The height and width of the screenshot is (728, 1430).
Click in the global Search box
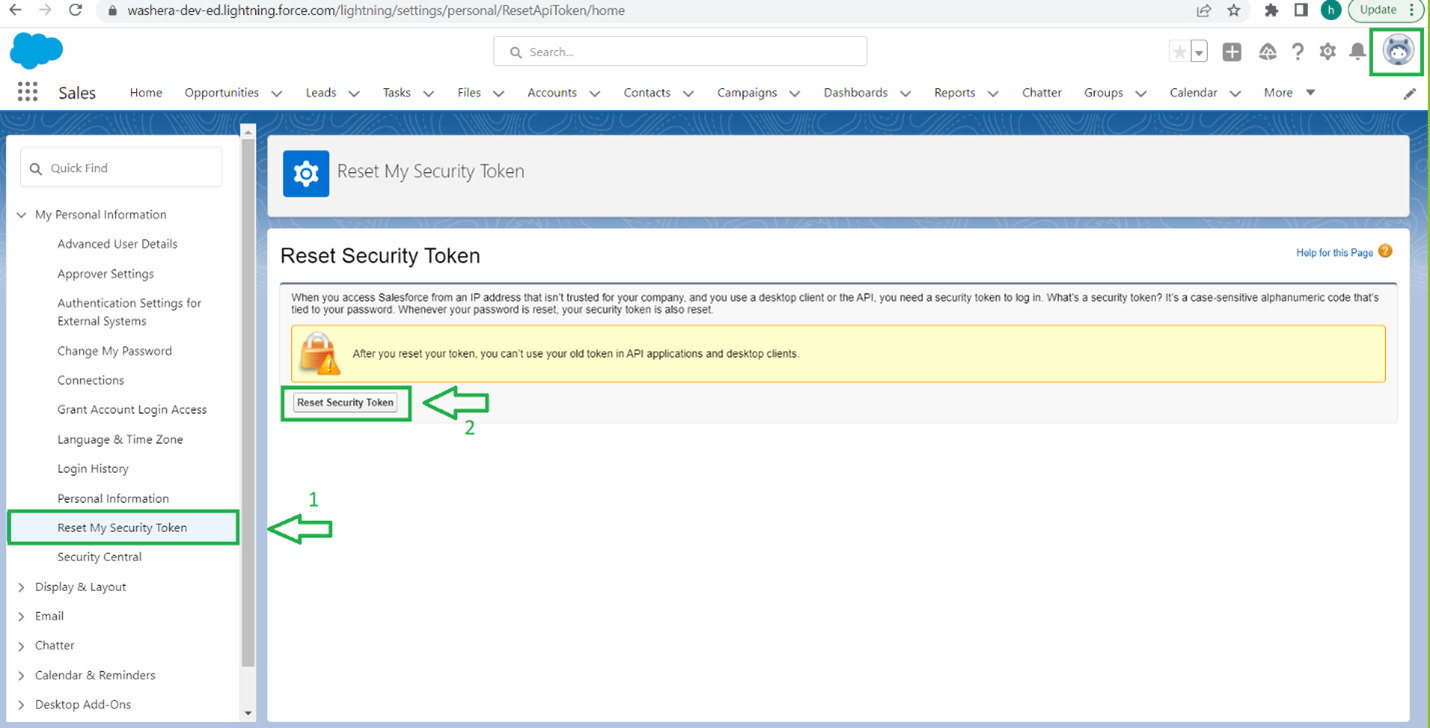pos(680,51)
